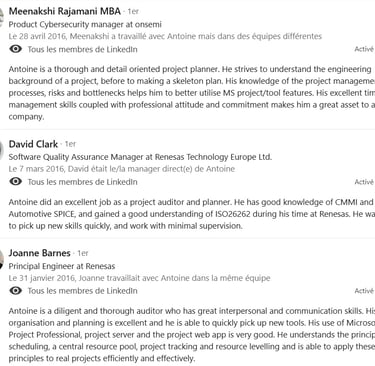375x366 pixels.
Task: Click Joanne Barnes's recommendation text paragraph
Action: [x=192, y=334]
